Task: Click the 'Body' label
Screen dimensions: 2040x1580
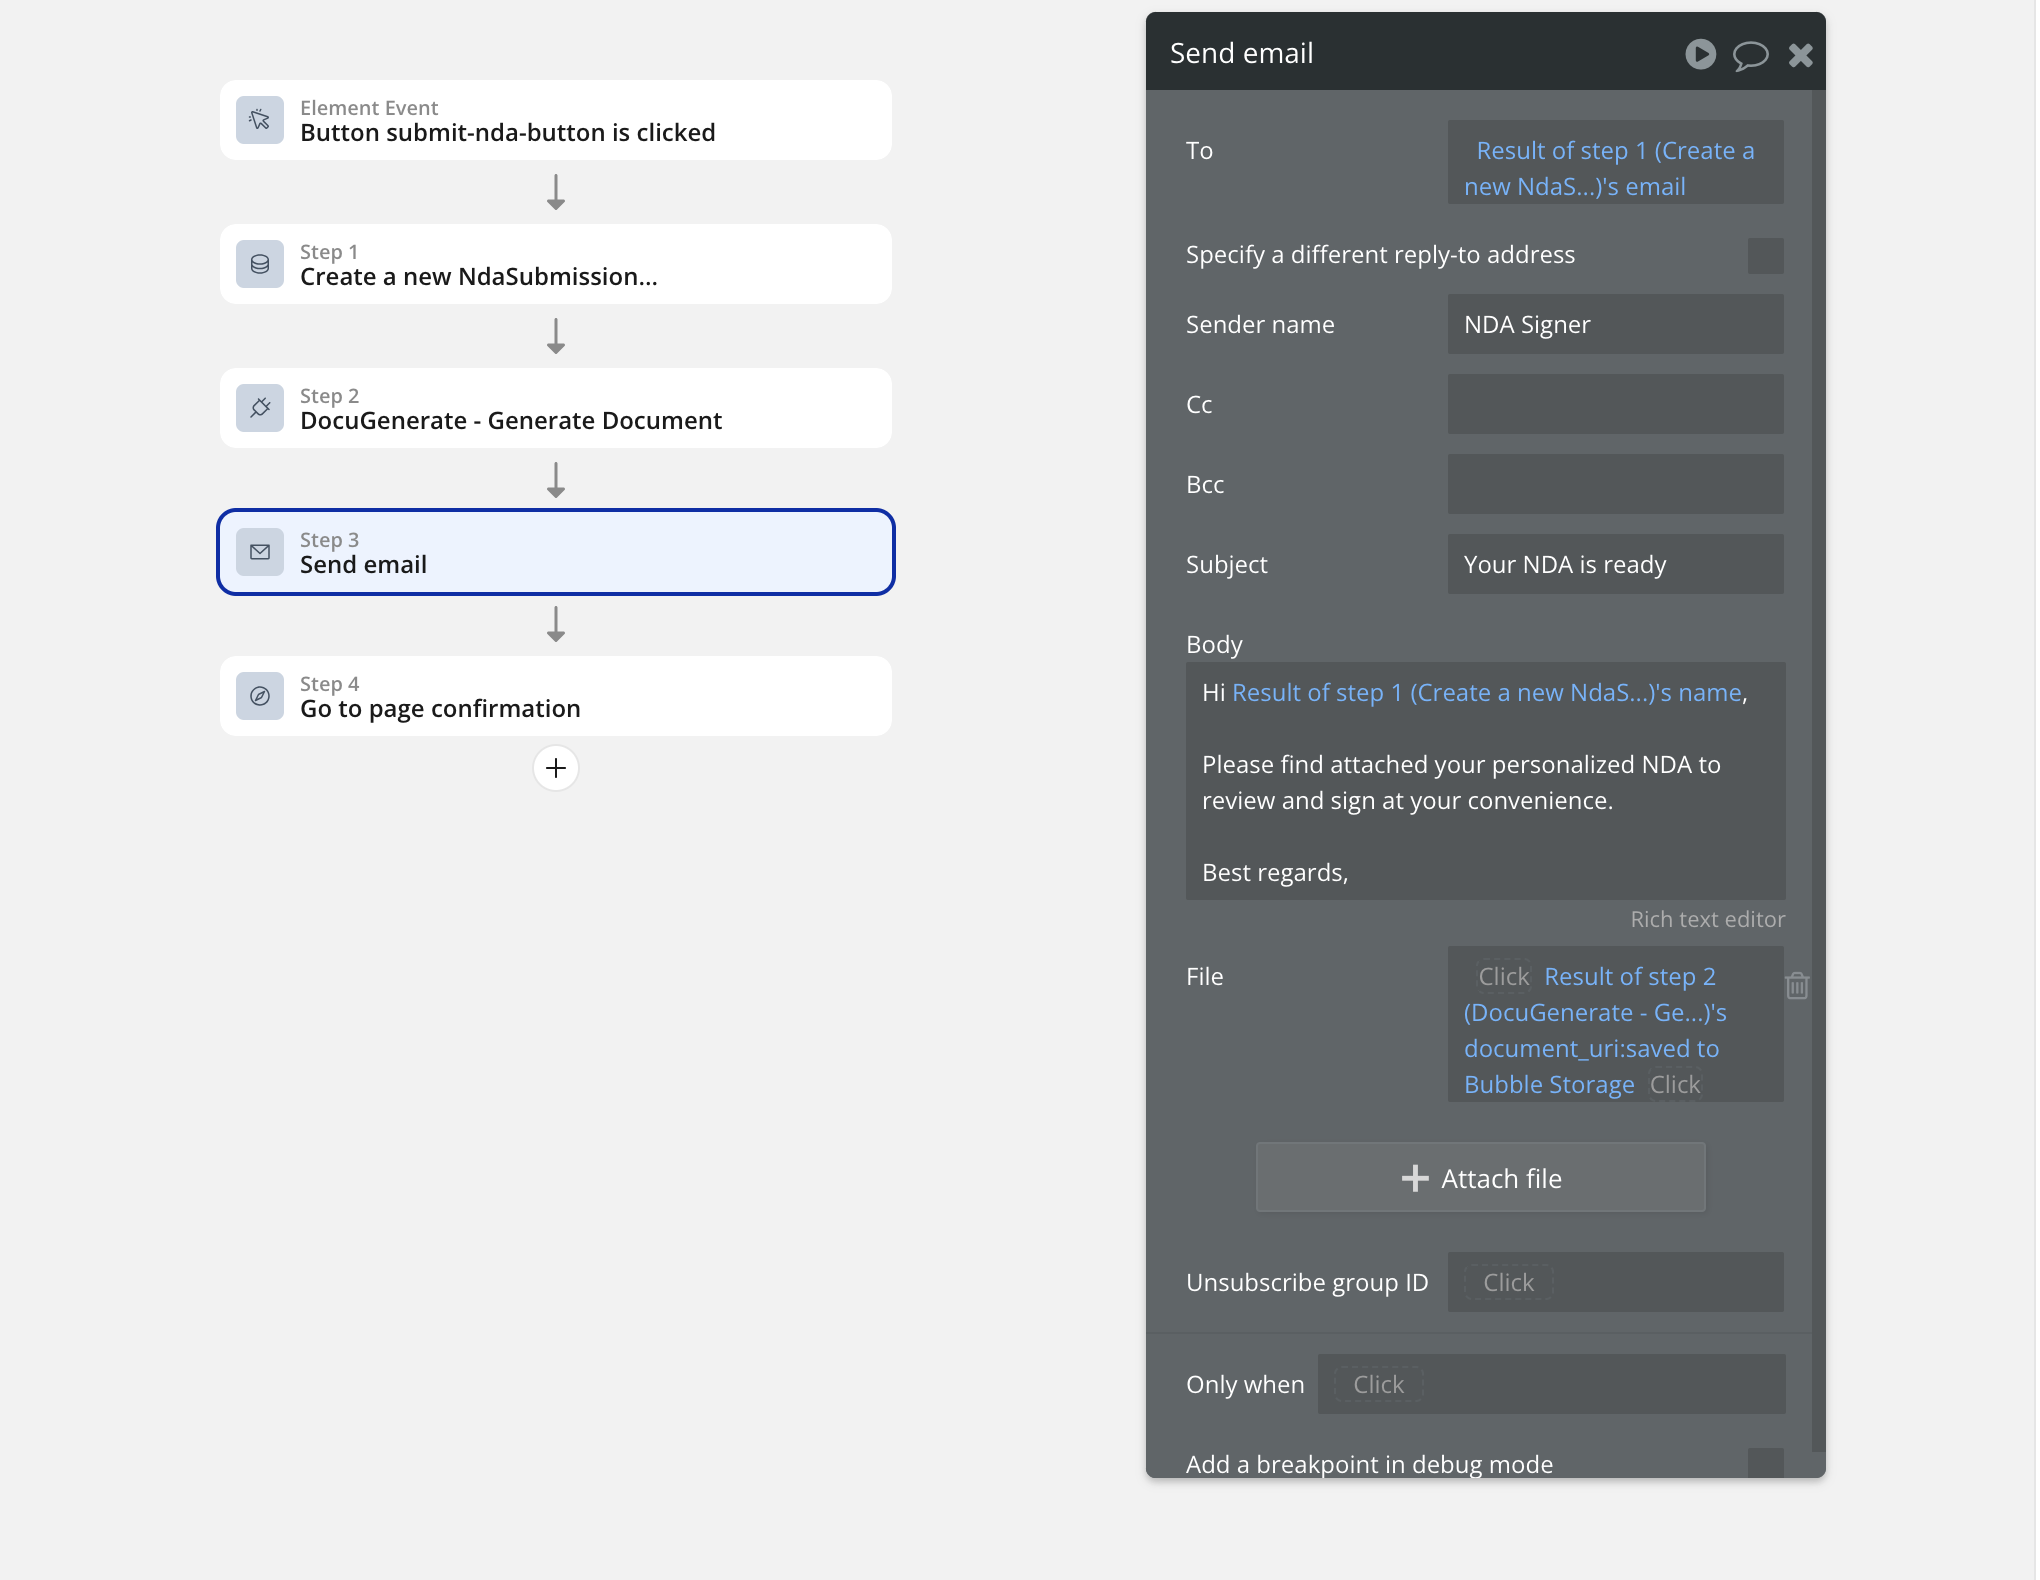Action: (x=1214, y=645)
